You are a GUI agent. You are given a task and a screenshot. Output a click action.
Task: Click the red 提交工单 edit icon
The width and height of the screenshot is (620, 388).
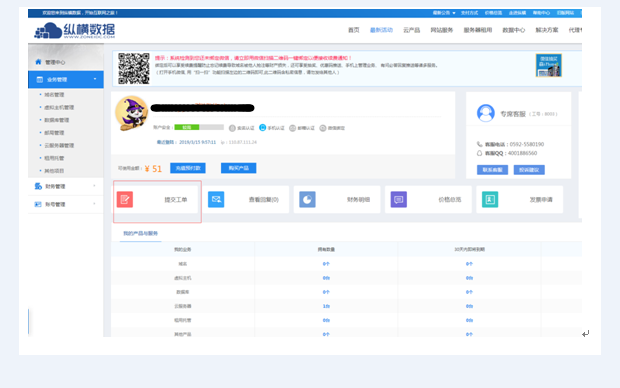125,199
